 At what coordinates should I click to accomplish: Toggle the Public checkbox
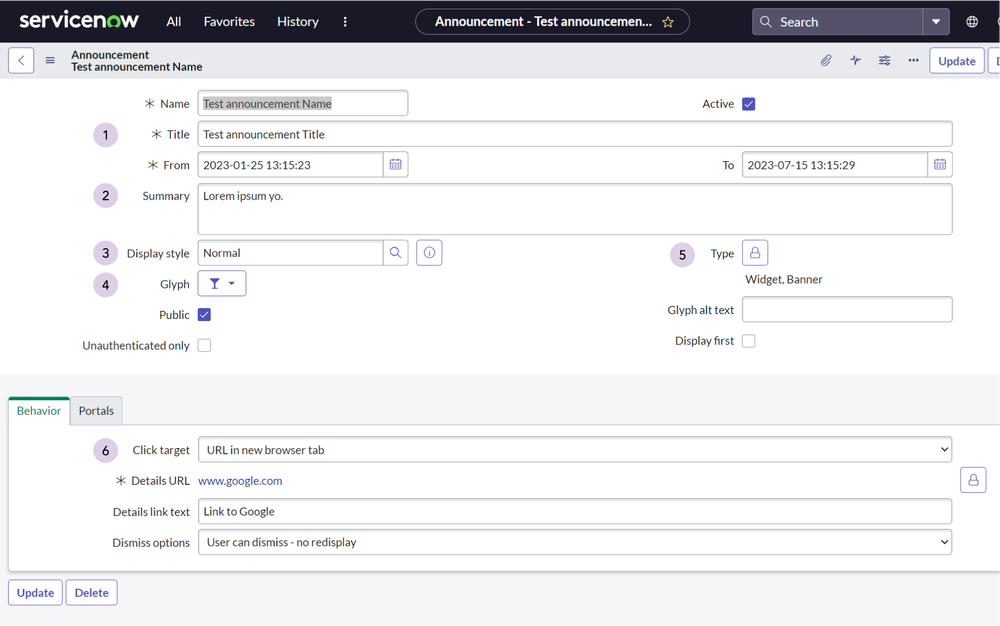coord(204,315)
